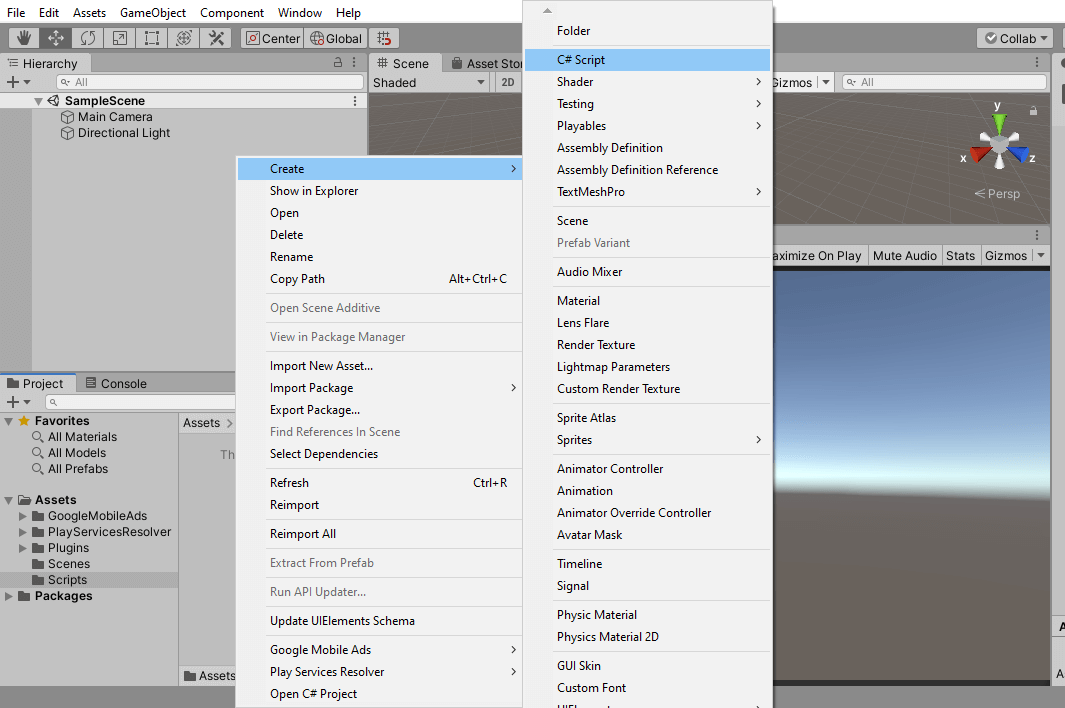The width and height of the screenshot is (1065, 708).
Task: Open the custom editor tools icon
Action: tap(216, 38)
